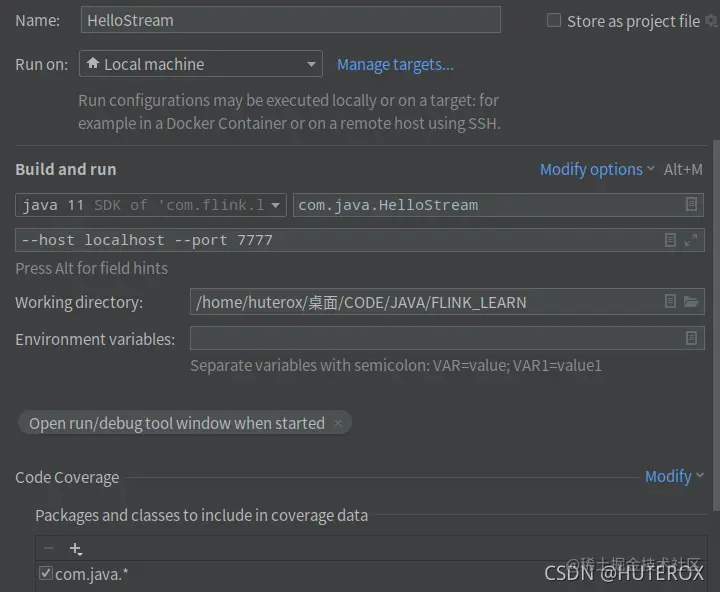
Task: Click the Name field containing HelloStream
Action: click(291, 20)
